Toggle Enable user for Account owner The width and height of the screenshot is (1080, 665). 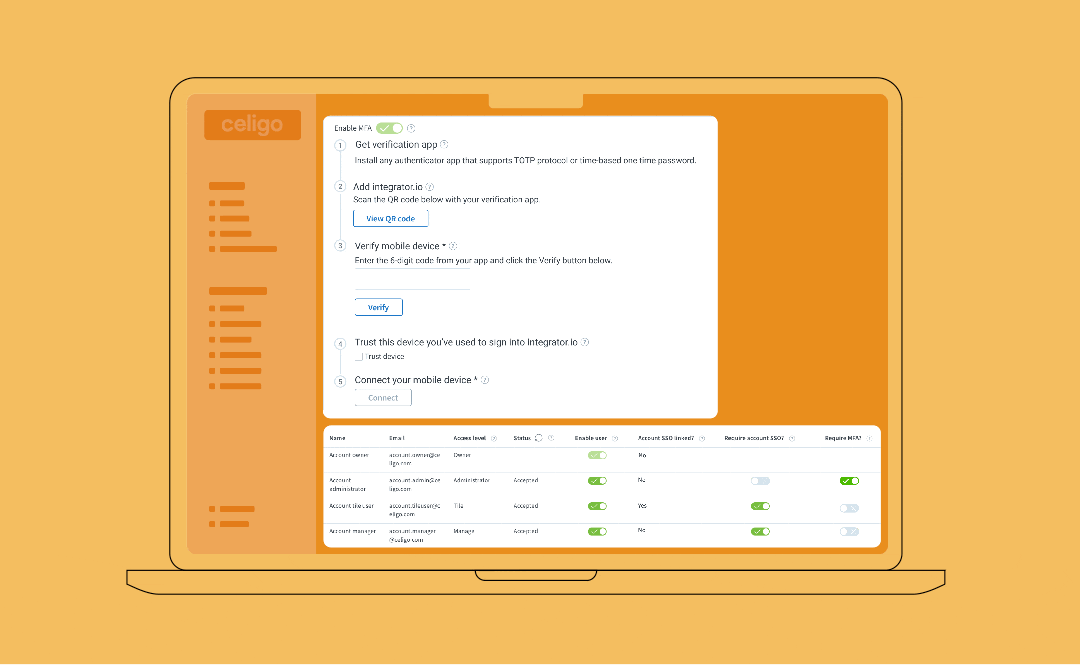point(597,456)
